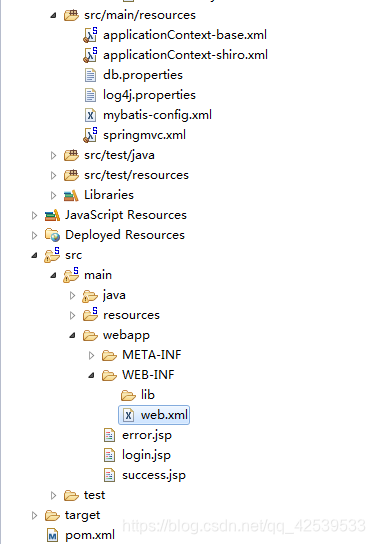
Task: Click the login.jsp file icon
Action: point(109,455)
